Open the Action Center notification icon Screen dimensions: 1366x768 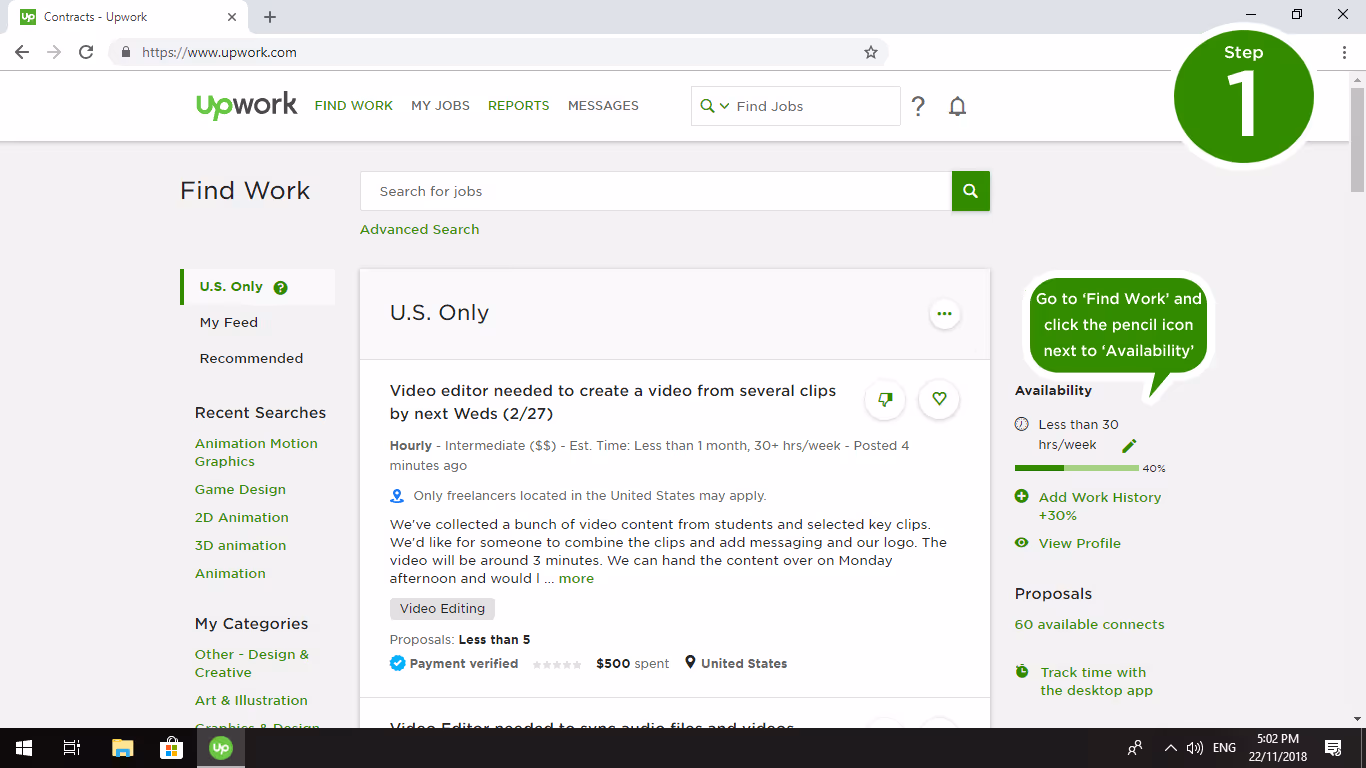click(1333, 748)
